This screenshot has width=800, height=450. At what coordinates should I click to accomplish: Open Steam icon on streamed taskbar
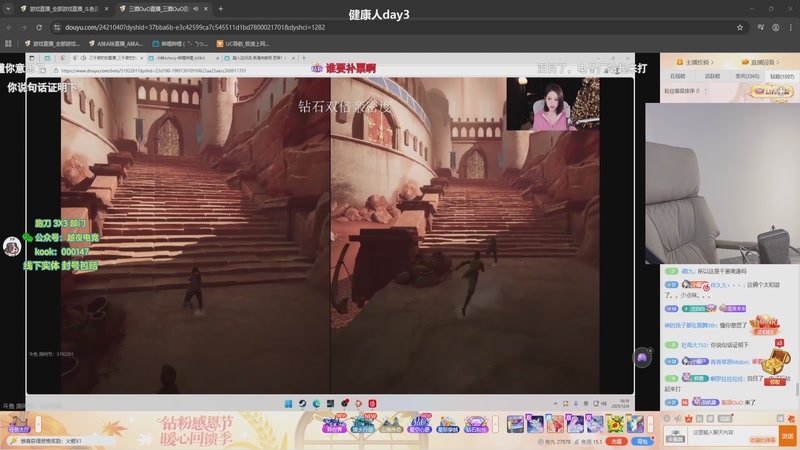pyautogui.click(x=303, y=404)
